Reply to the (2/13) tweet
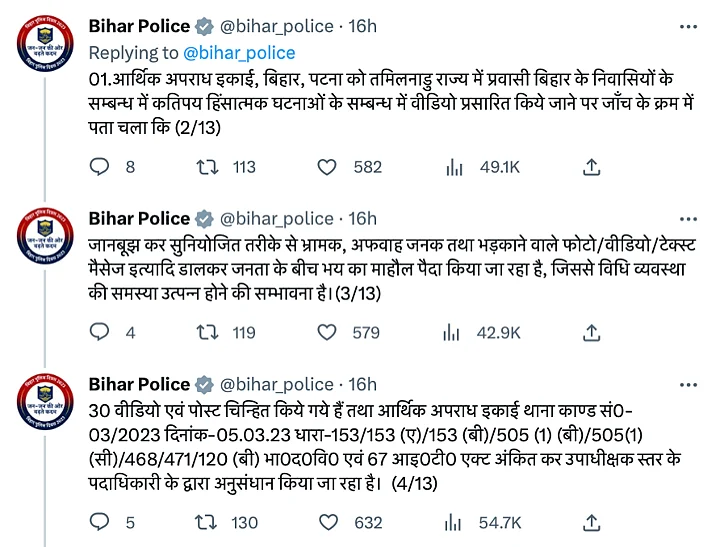 tap(100, 168)
